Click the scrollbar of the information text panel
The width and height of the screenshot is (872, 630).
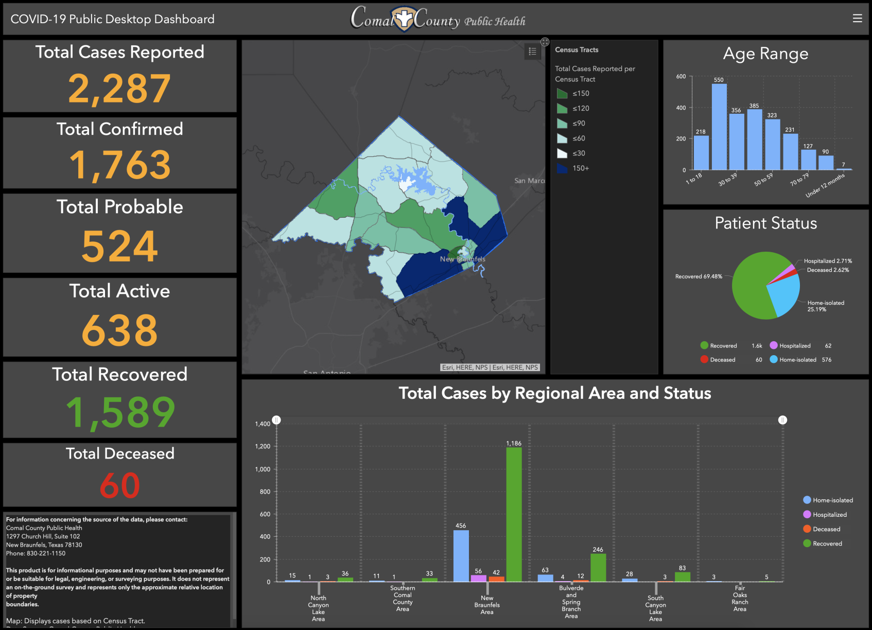click(233, 570)
